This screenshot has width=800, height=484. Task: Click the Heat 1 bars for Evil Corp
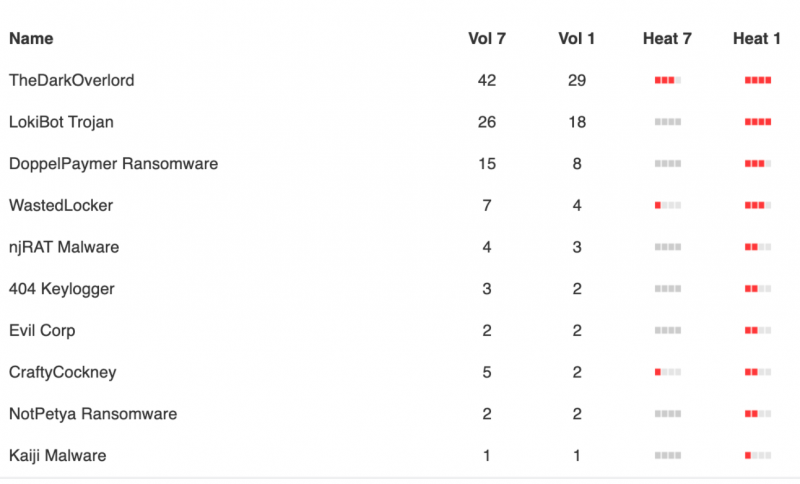click(x=758, y=330)
